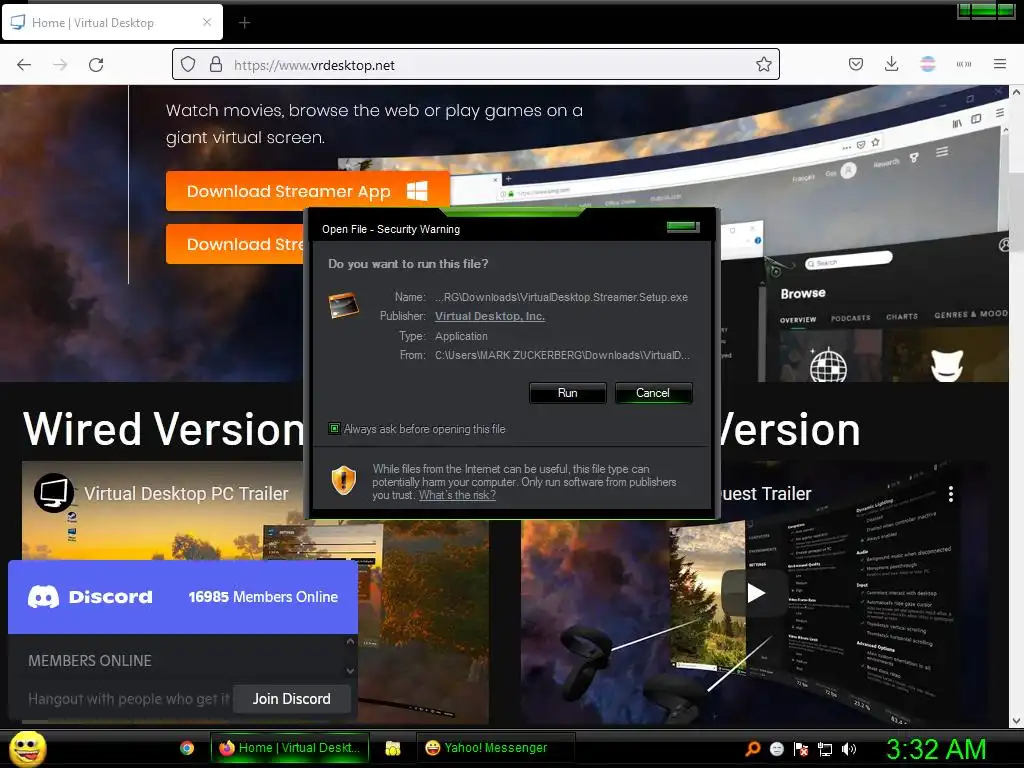Select the C:\Users\MARK ZUCKERBERG From path
This screenshot has width=1024, height=768.
(562, 355)
